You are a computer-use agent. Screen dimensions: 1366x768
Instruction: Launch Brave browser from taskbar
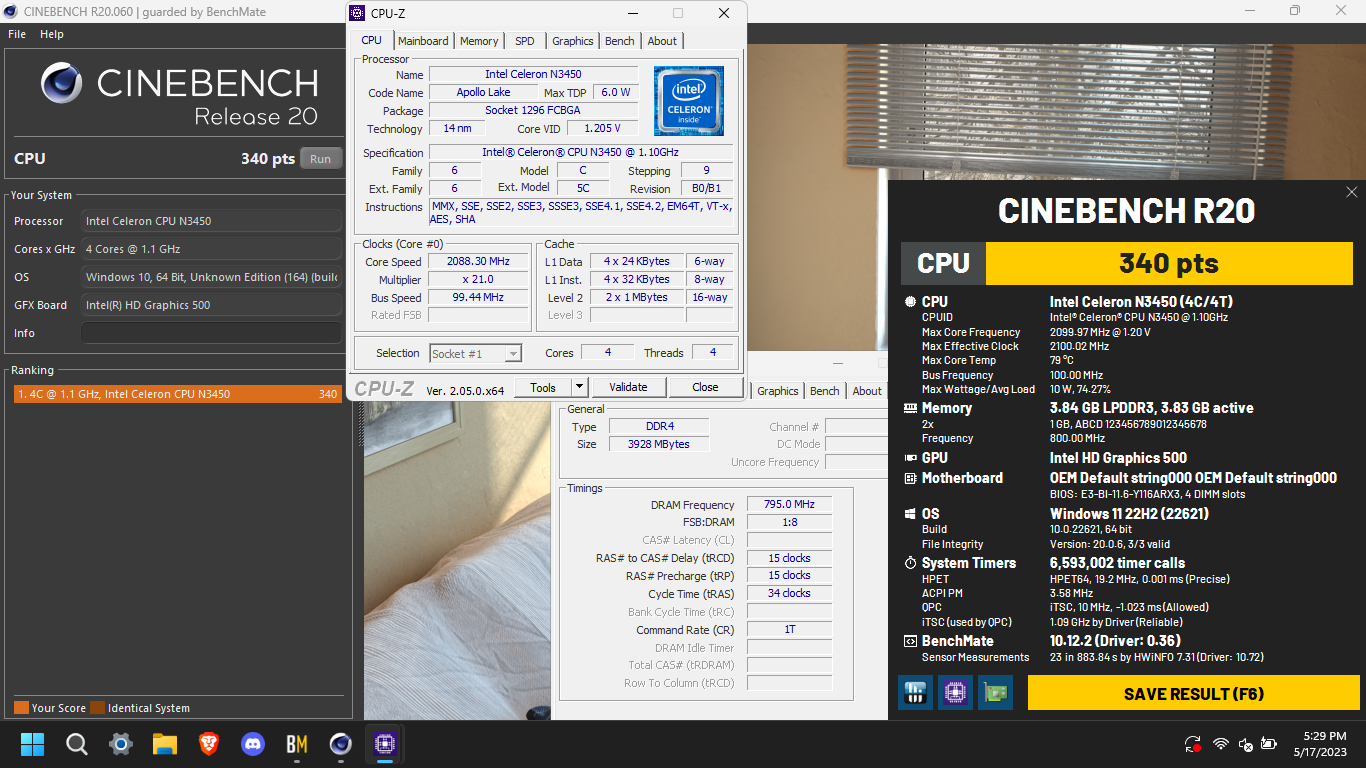coord(209,744)
